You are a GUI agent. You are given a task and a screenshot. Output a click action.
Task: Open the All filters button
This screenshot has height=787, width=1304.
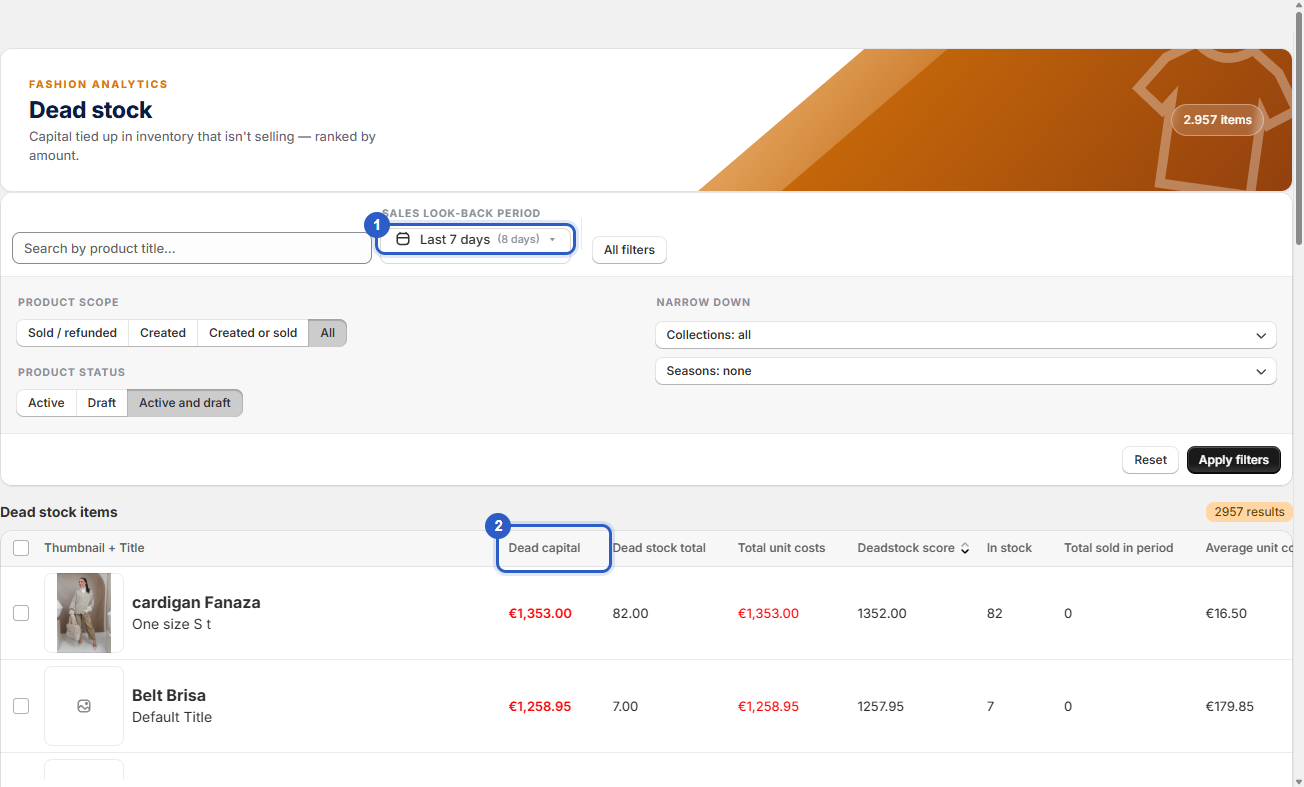click(629, 250)
